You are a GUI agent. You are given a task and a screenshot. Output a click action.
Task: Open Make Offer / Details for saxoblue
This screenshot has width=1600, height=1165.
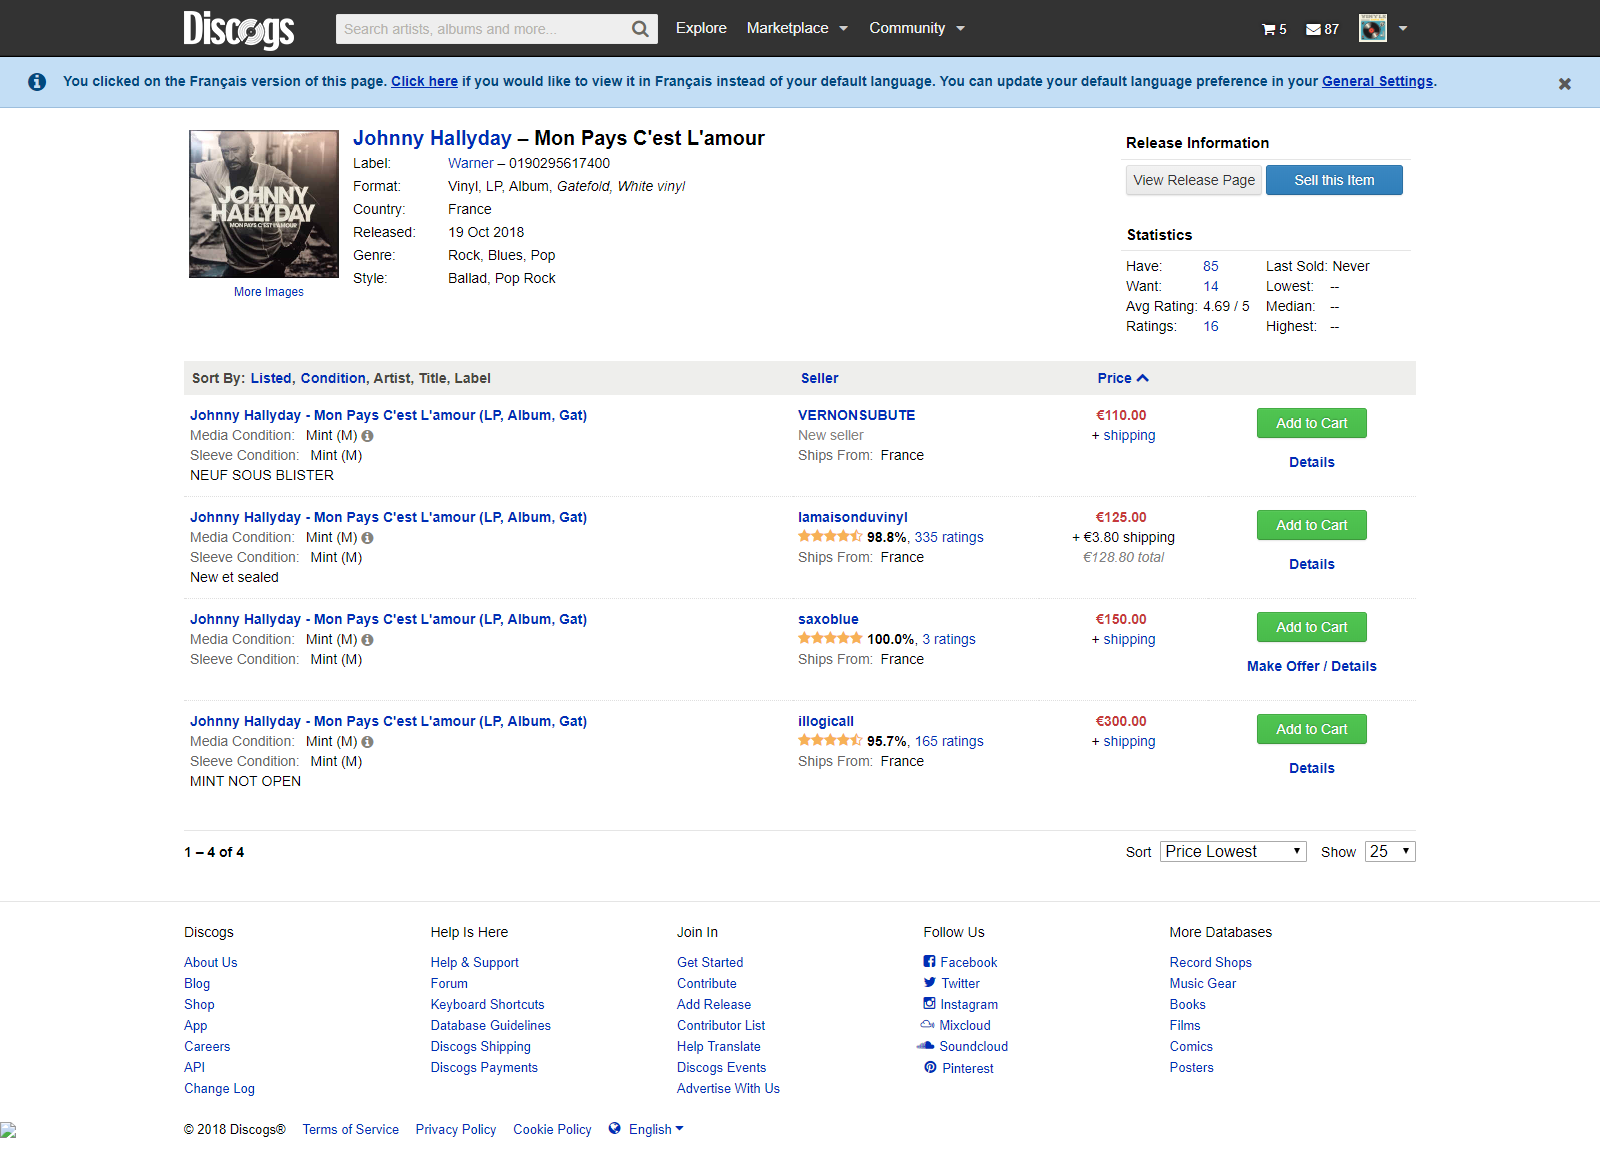[x=1311, y=666]
